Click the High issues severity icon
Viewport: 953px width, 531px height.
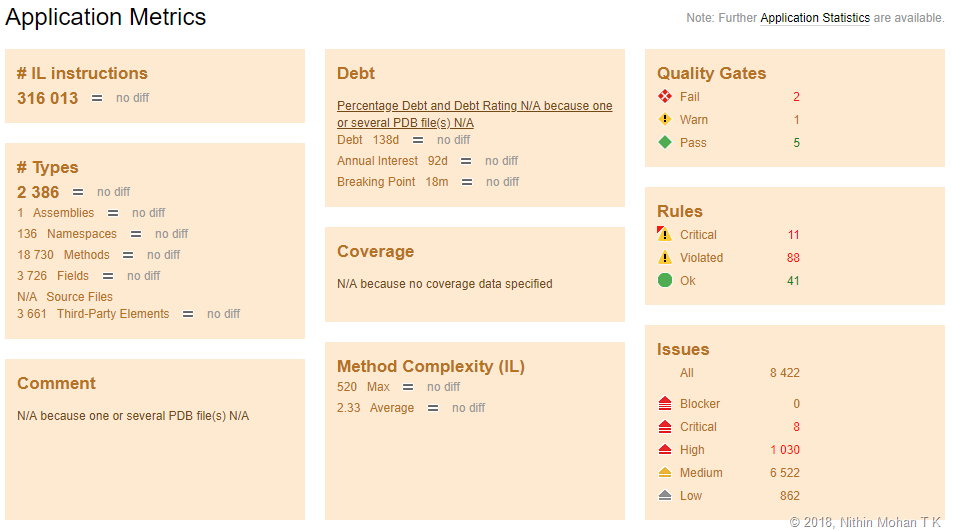click(x=665, y=450)
